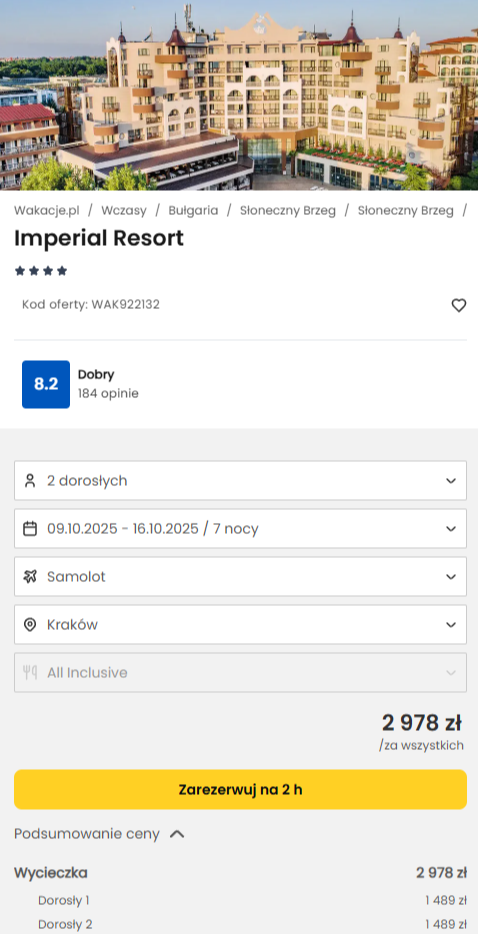Open the Samolot transport dropdown
Image resolution: width=478 pixels, height=934 pixels.
pos(240,577)
